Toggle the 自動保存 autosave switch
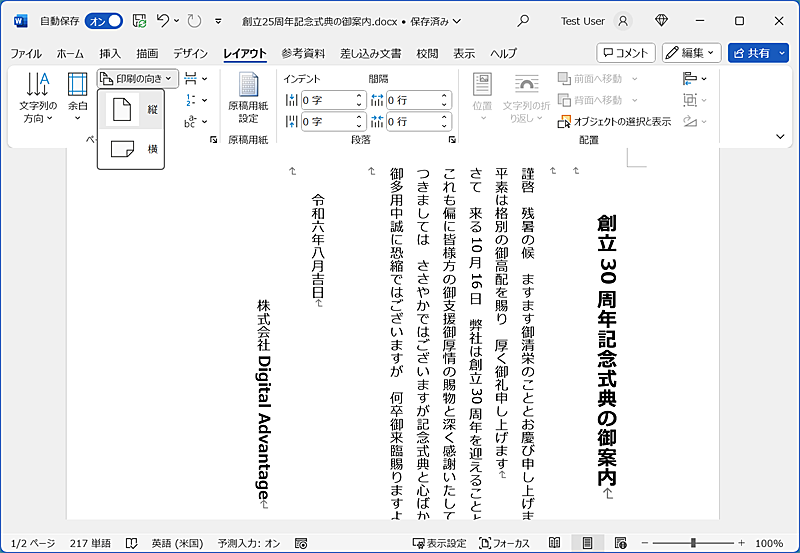Screen dimensions: 800x553 (103, 20)
